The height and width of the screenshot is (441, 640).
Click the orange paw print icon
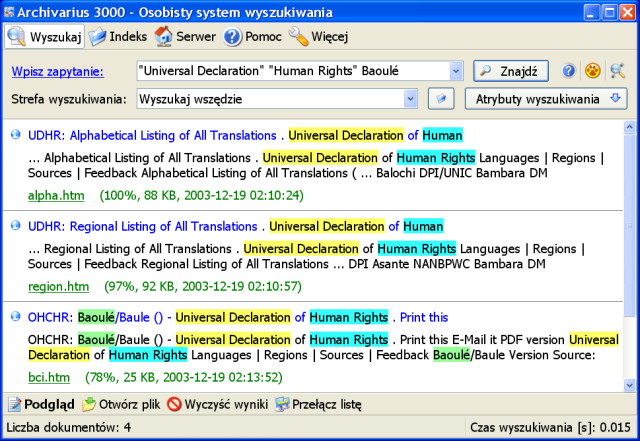pyautogui.click(x=593, y=72)
